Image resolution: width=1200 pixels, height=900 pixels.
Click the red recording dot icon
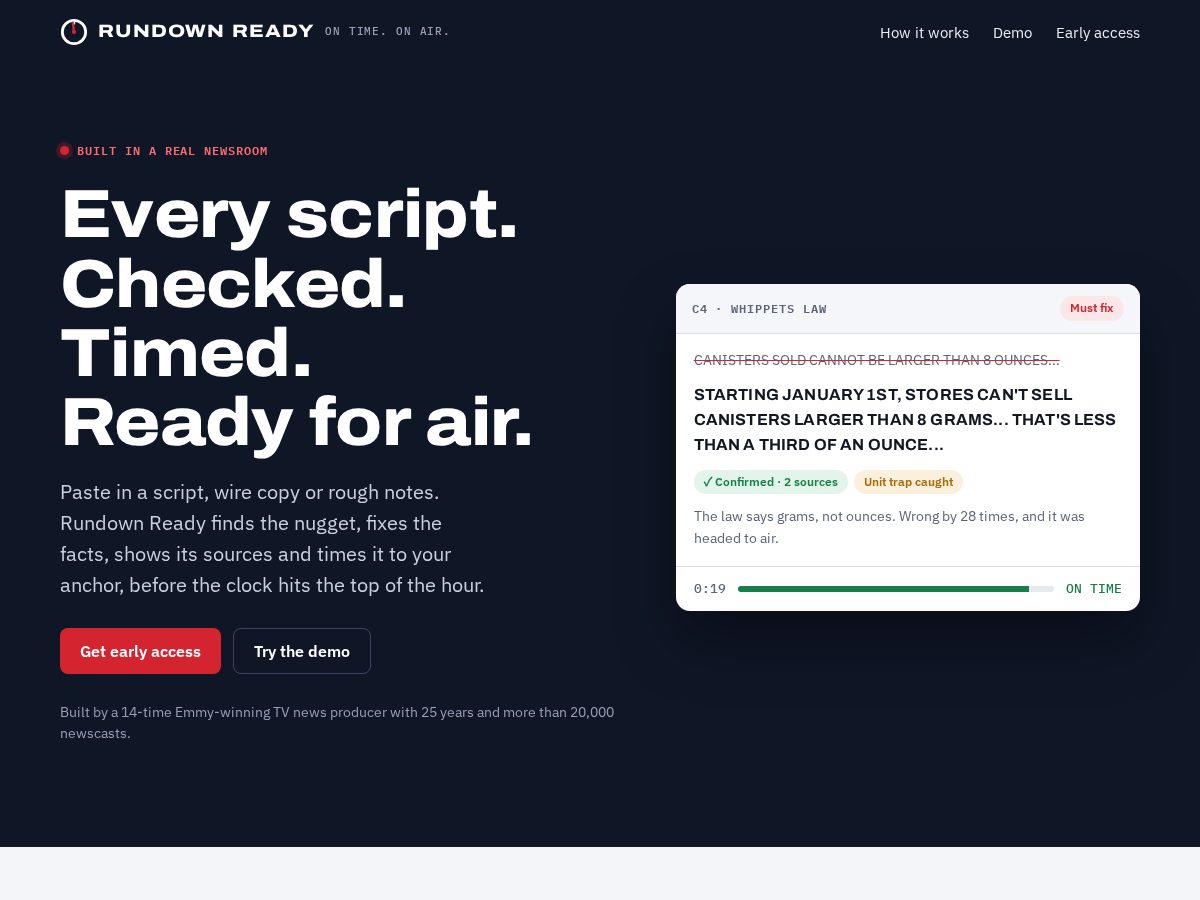click(x=64, y=151)
